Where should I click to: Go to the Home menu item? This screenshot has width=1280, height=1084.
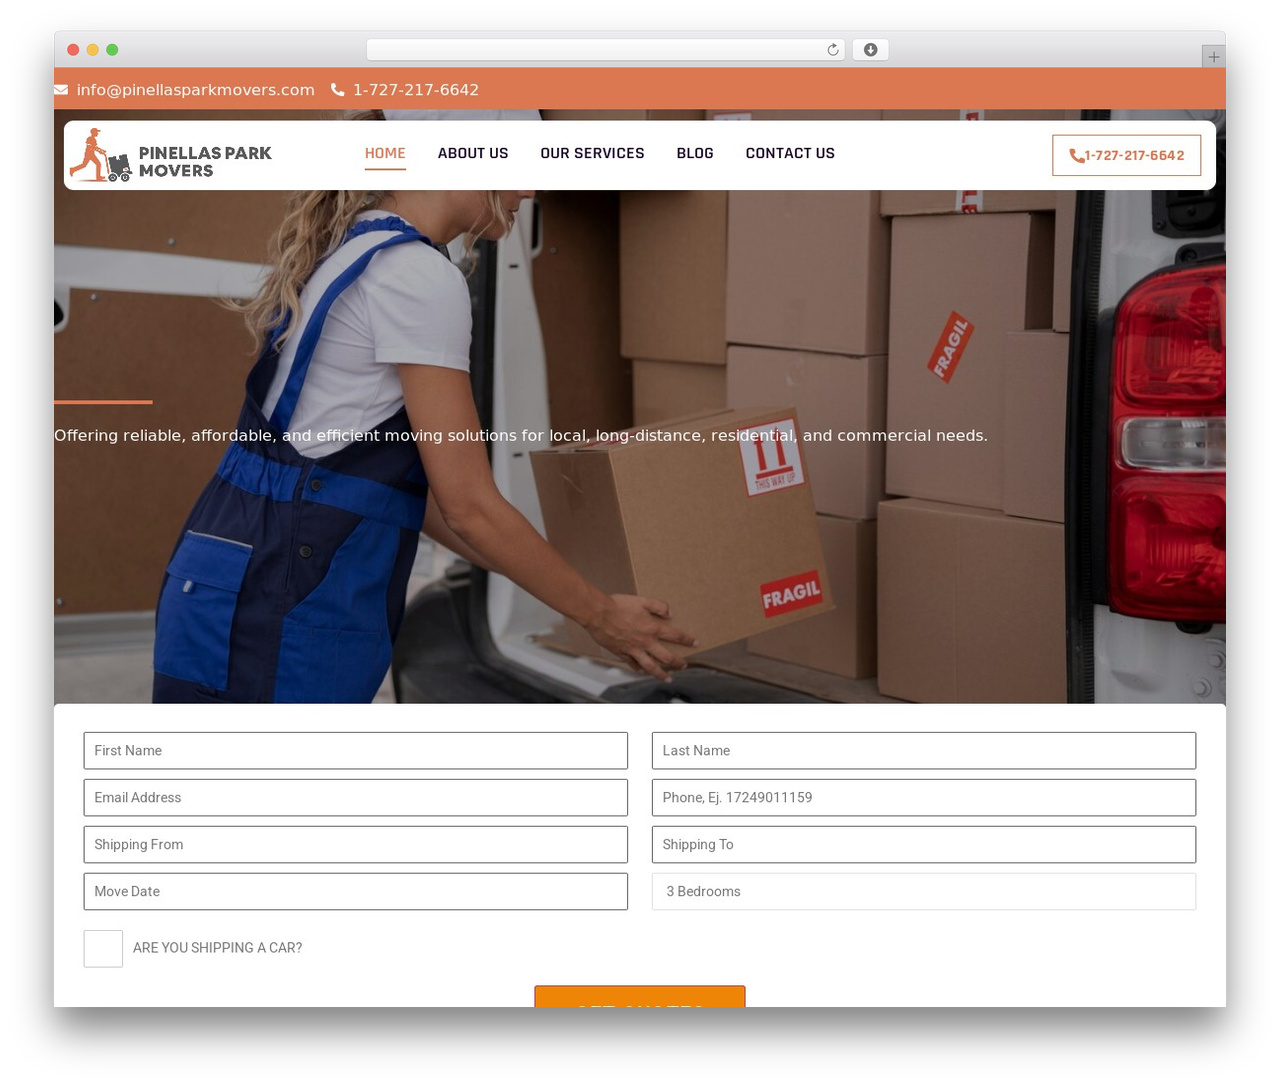[x=385, y=153]
